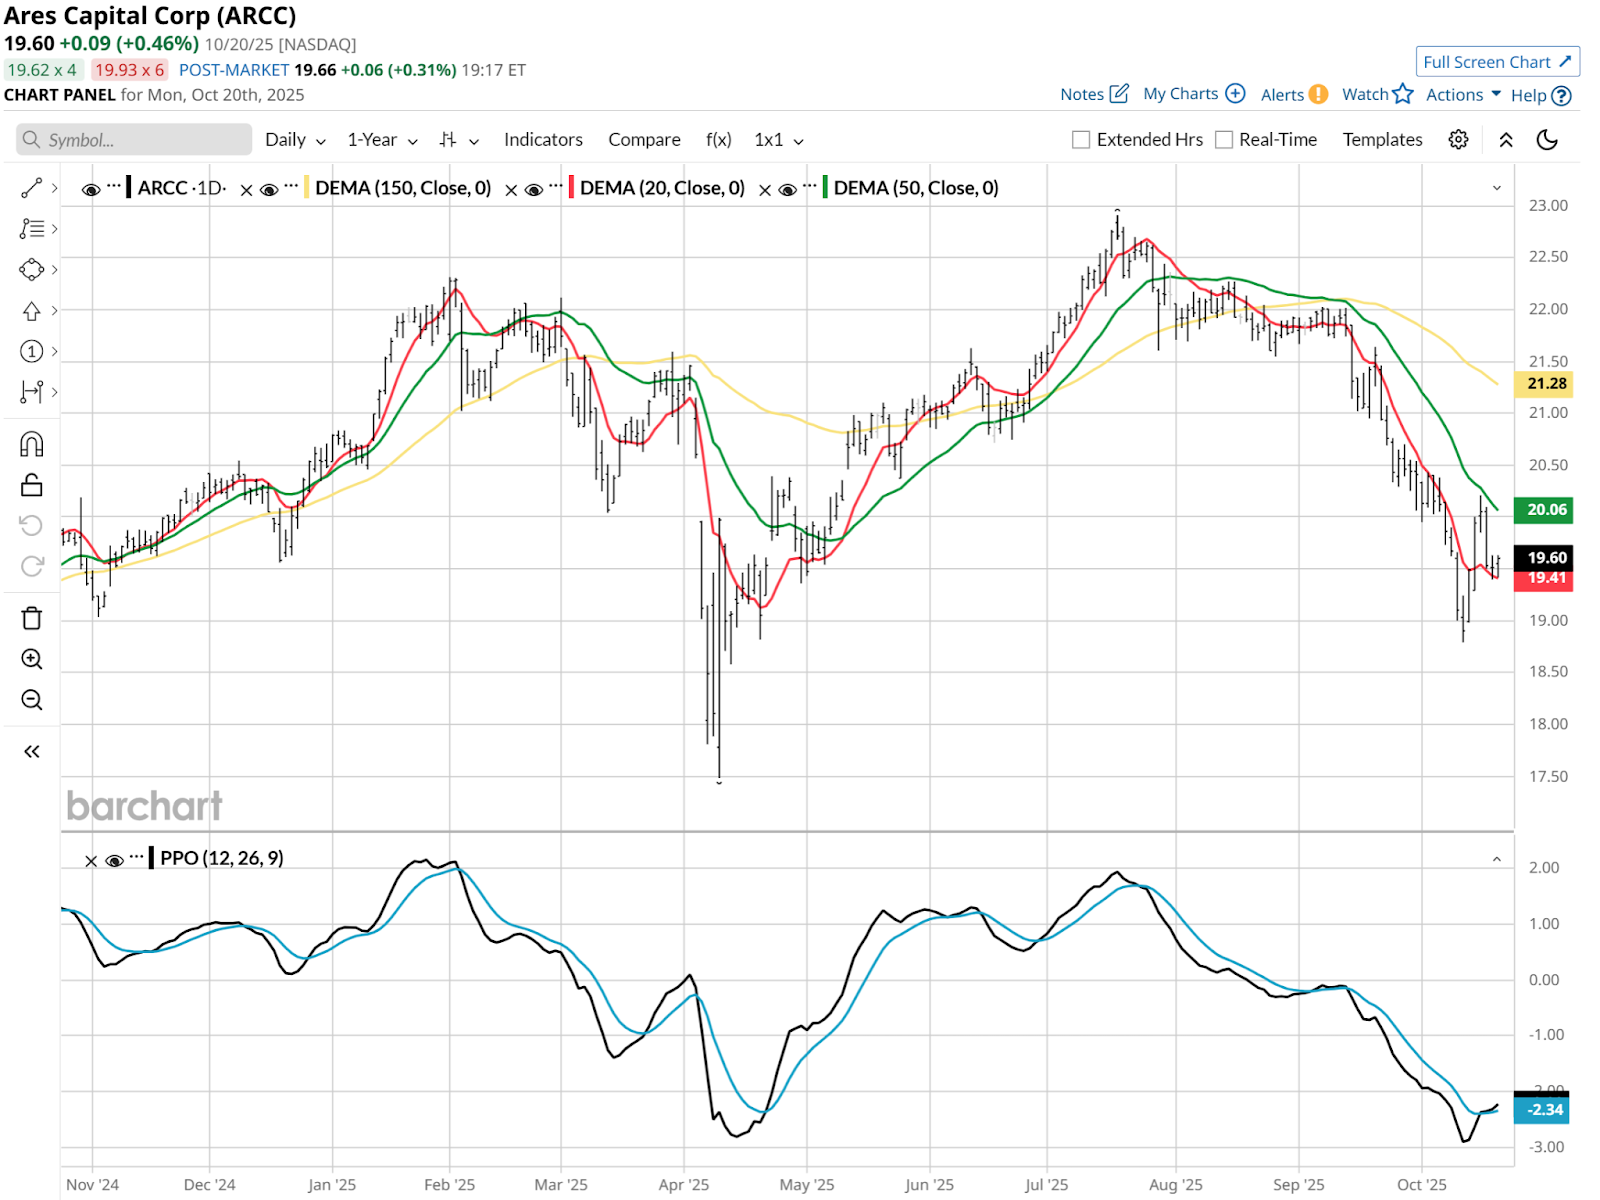The height and width of the screenshot is (1200, 1600).
Task: Add ARCC to Watch list
Action: [x=1378, y=94]
